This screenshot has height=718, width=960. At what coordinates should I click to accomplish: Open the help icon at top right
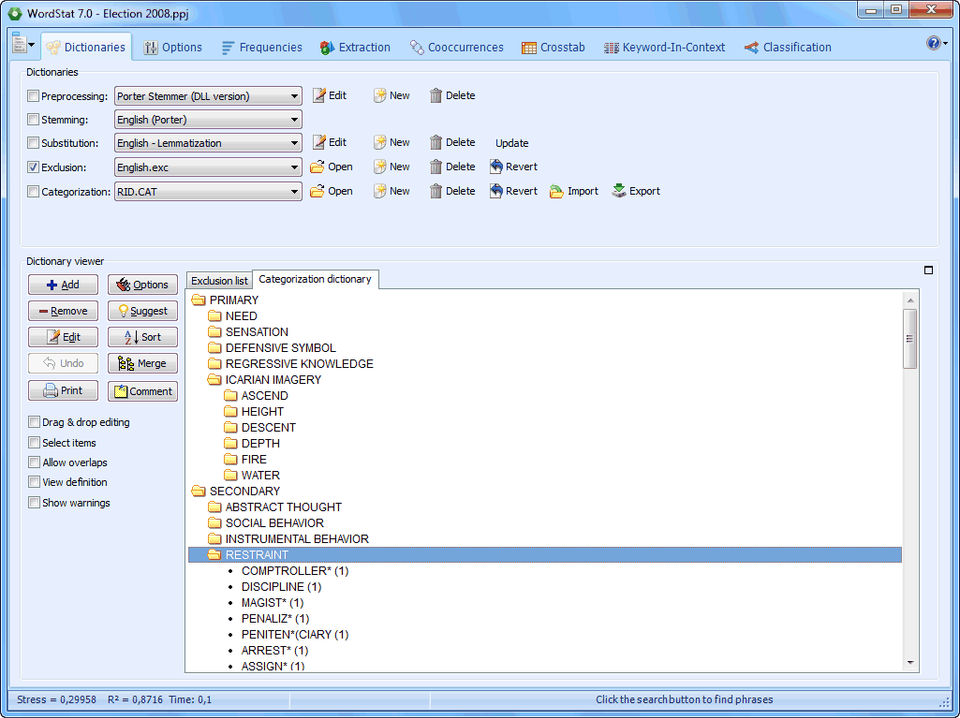(x=933, y=43)
